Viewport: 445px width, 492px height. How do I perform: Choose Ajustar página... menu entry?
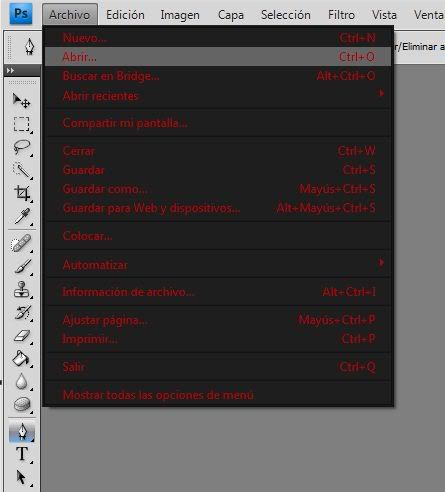tap(218, 320)
